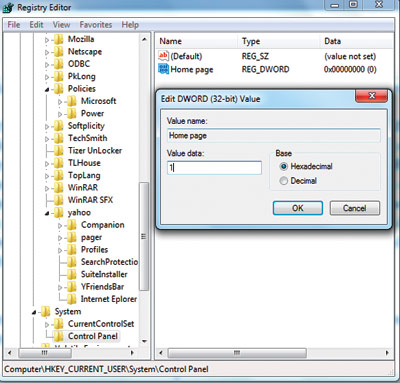400x383 pixels.
Task: Select the WinRAR SFX folder icon
Action: point(59,200)
